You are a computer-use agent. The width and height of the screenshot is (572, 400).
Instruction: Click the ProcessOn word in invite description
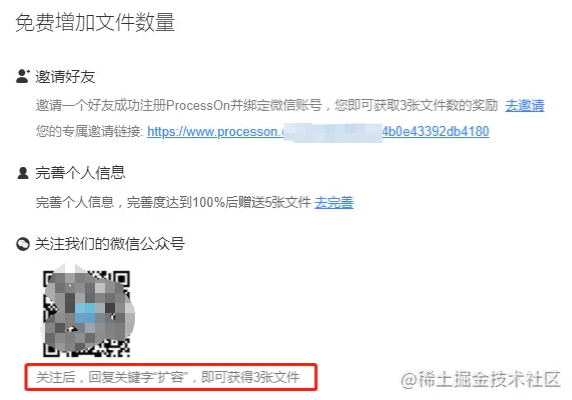click(x=198, y=105)
